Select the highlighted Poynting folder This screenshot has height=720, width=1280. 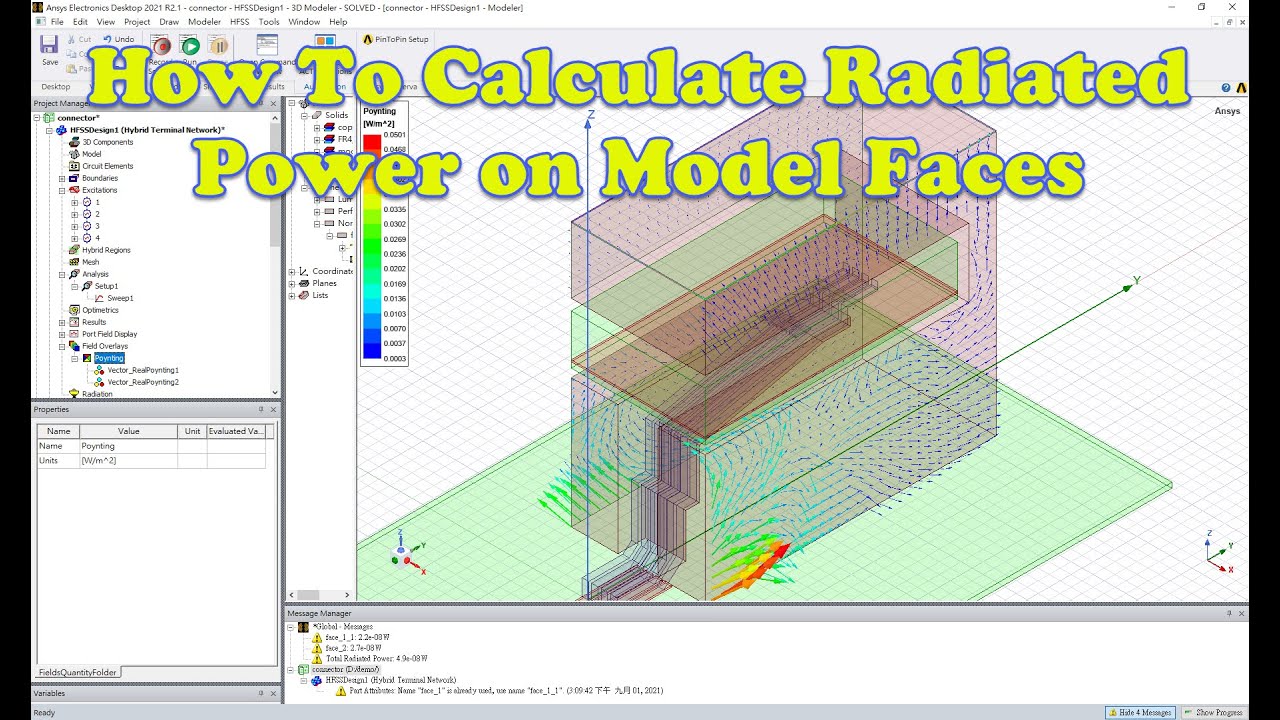[x=109, y=358]
